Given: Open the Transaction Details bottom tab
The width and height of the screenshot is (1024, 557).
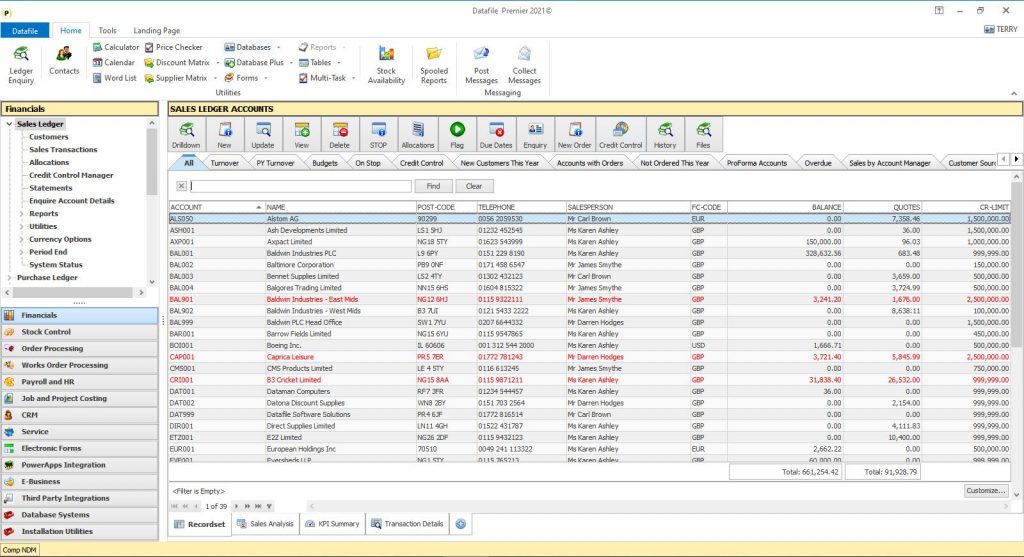Looking at the screenshot, I should point(408,524).
